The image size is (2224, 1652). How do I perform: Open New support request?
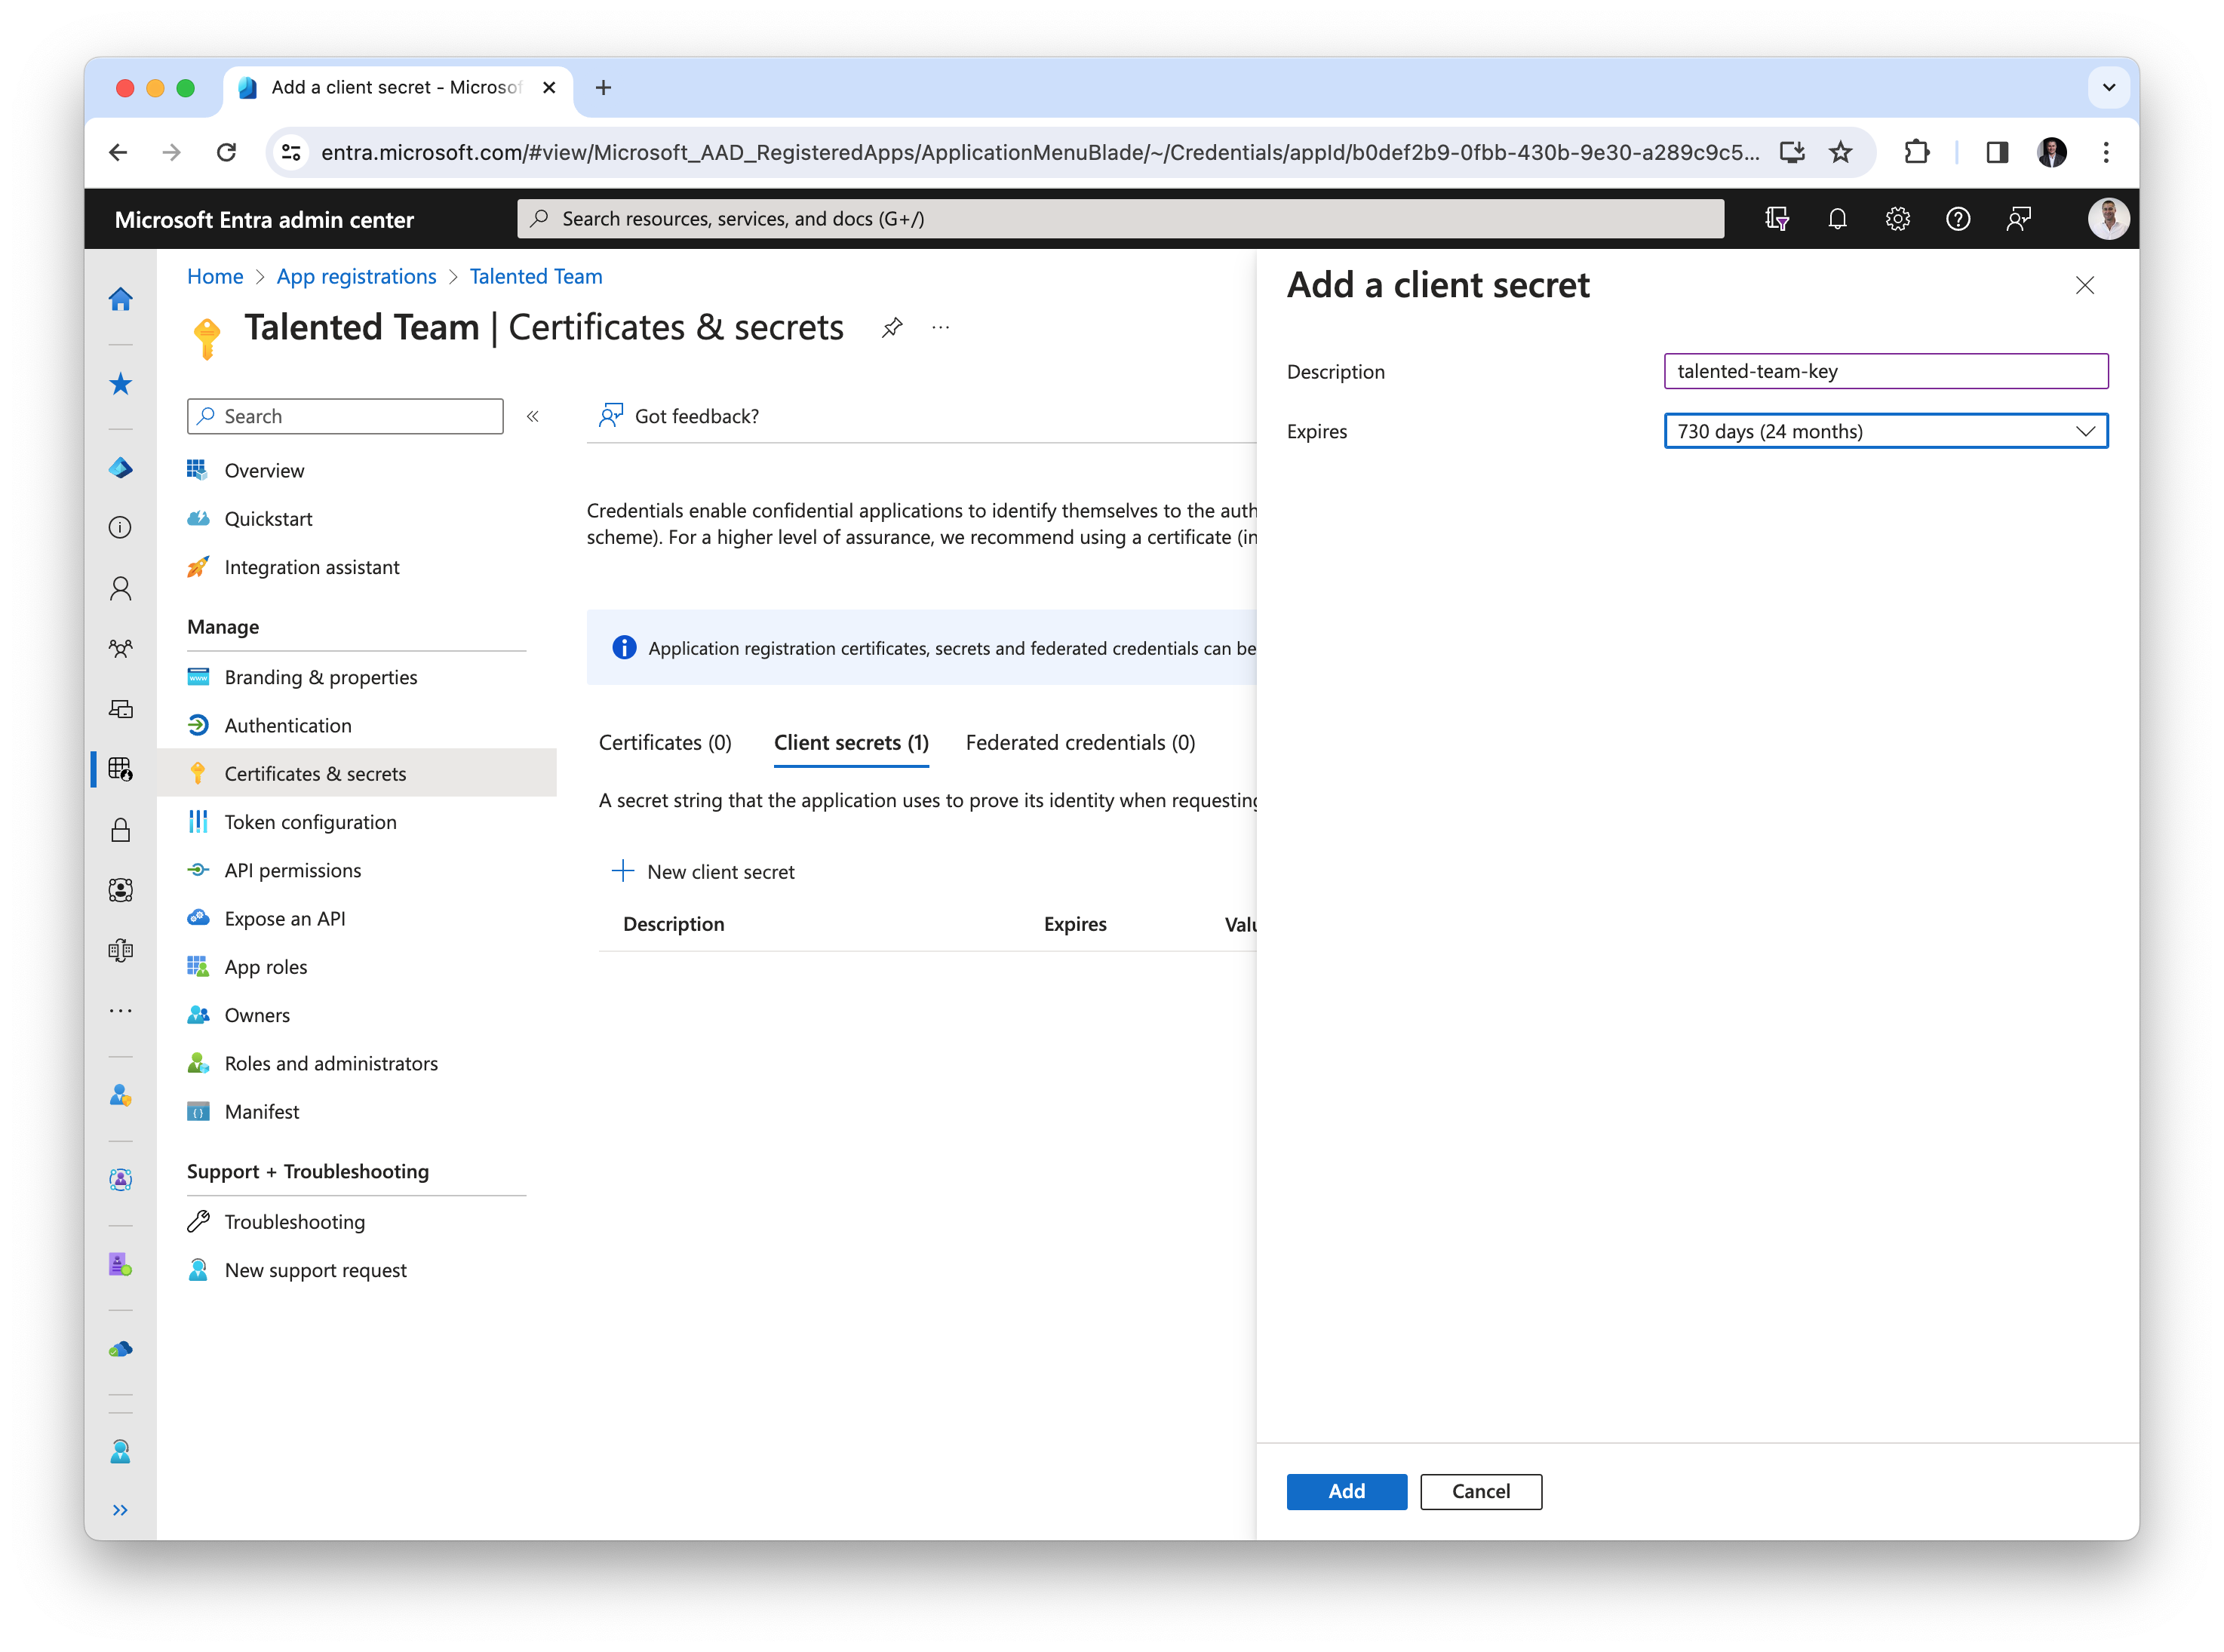[315, 1270]
